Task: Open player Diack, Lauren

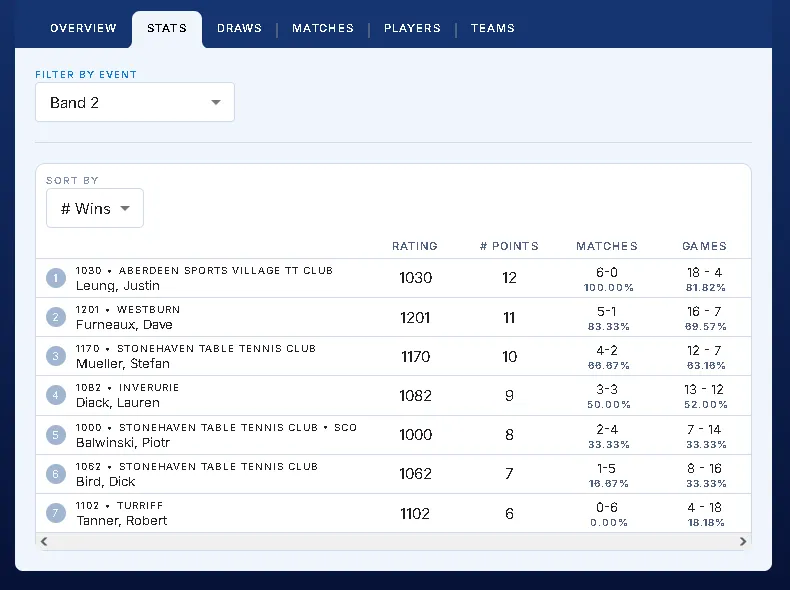Action: pos(118,403)
